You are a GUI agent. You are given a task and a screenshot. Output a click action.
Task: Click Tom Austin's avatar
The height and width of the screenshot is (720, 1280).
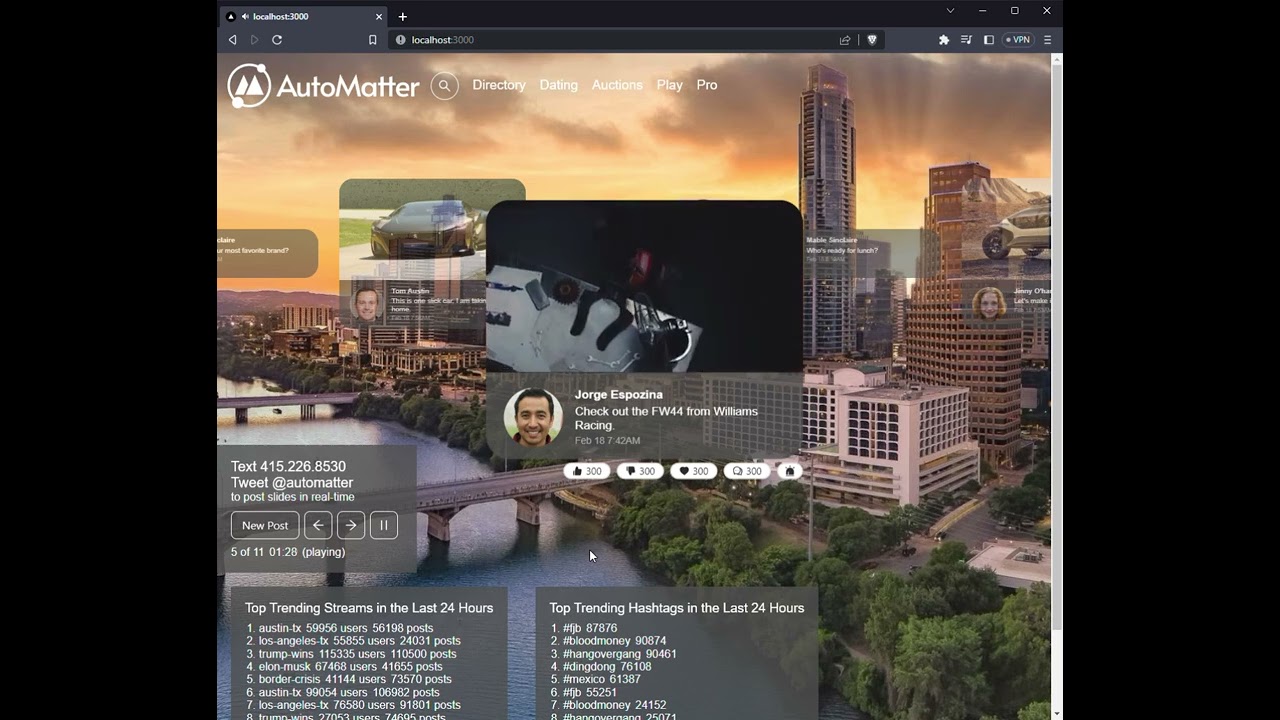tap(367, 304)
